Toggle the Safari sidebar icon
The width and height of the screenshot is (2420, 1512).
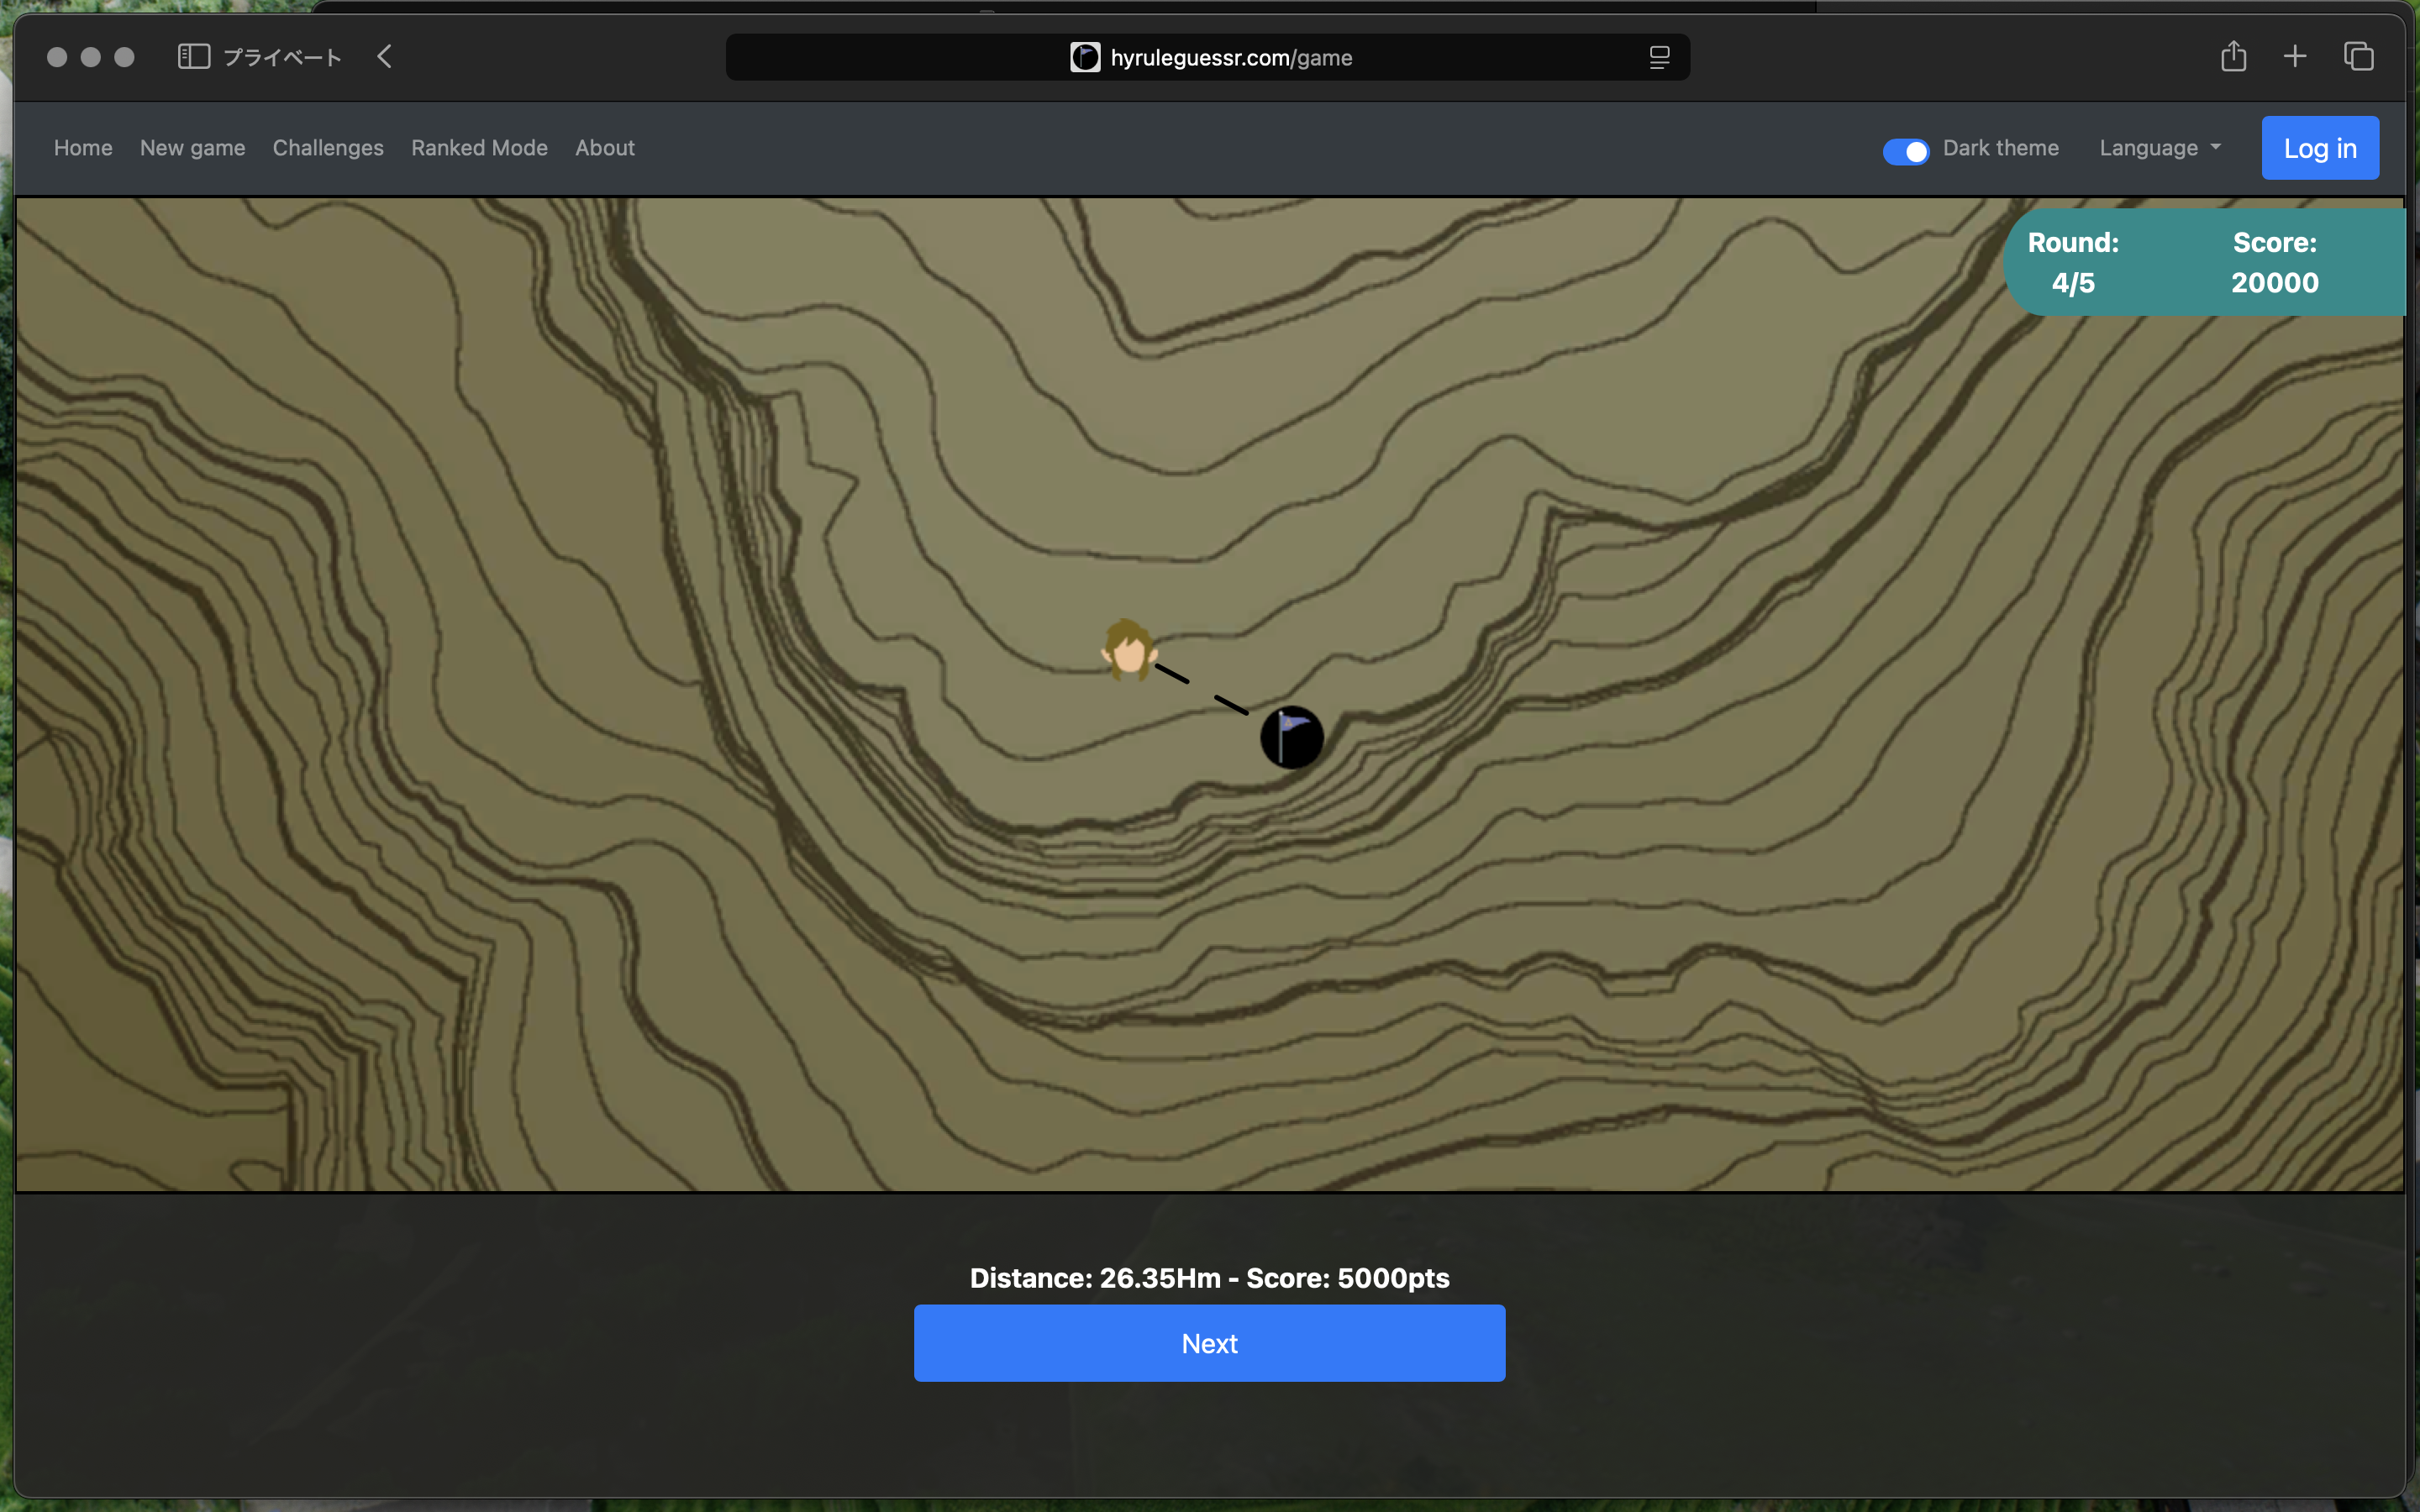[x=193, y=57]
